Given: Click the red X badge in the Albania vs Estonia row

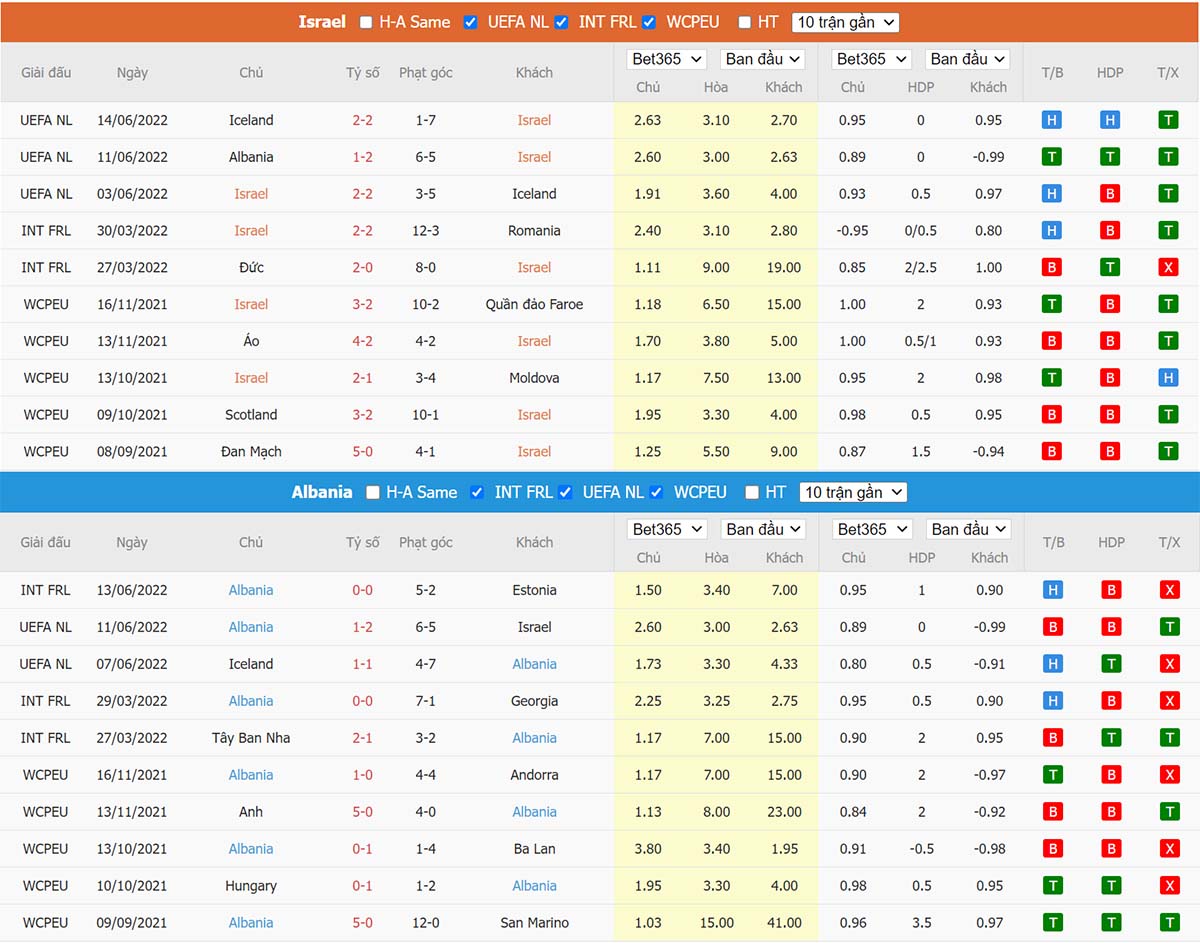Looking at the screenshot, I should pyautogui.click(x=1169, y=590).
